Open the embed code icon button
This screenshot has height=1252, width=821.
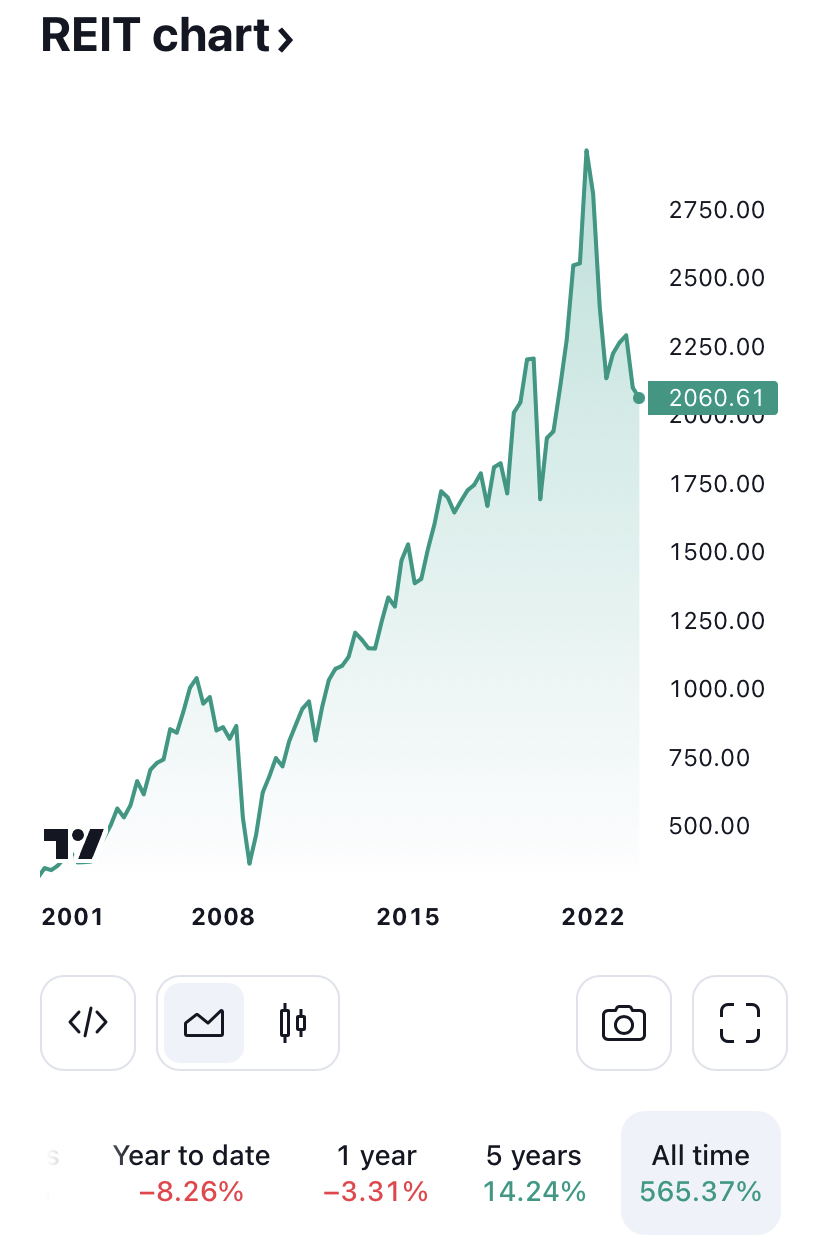pyautogui.click(x=88, y=1022)
